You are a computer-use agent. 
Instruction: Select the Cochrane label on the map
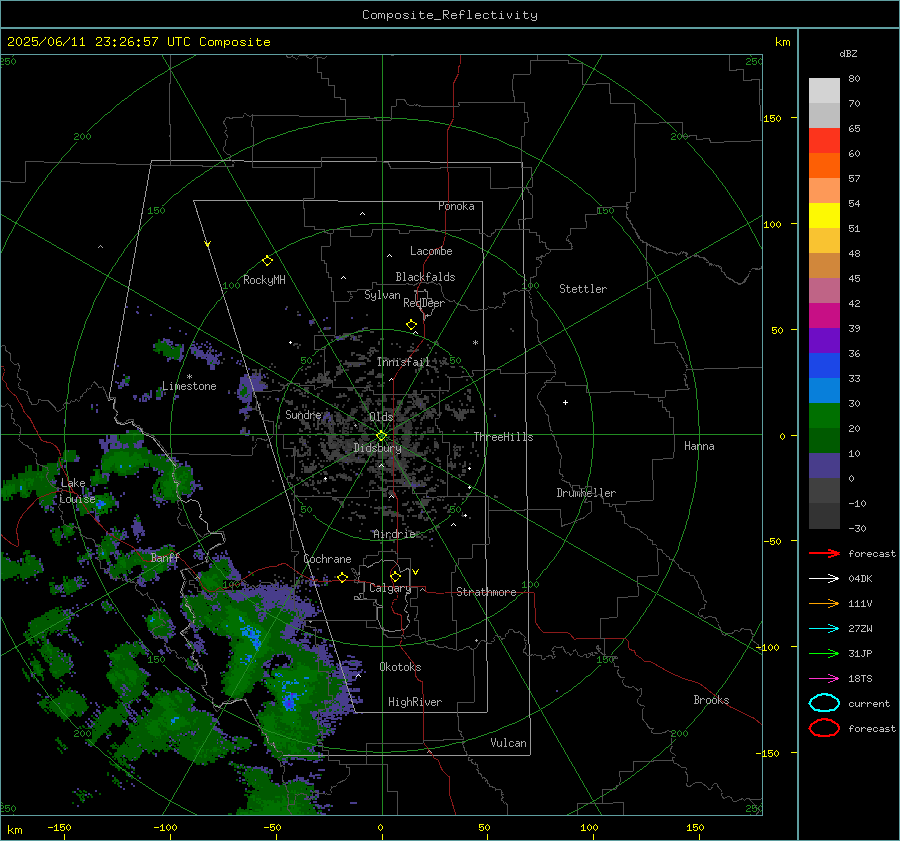pyautogui.click(x=327, y=559)
